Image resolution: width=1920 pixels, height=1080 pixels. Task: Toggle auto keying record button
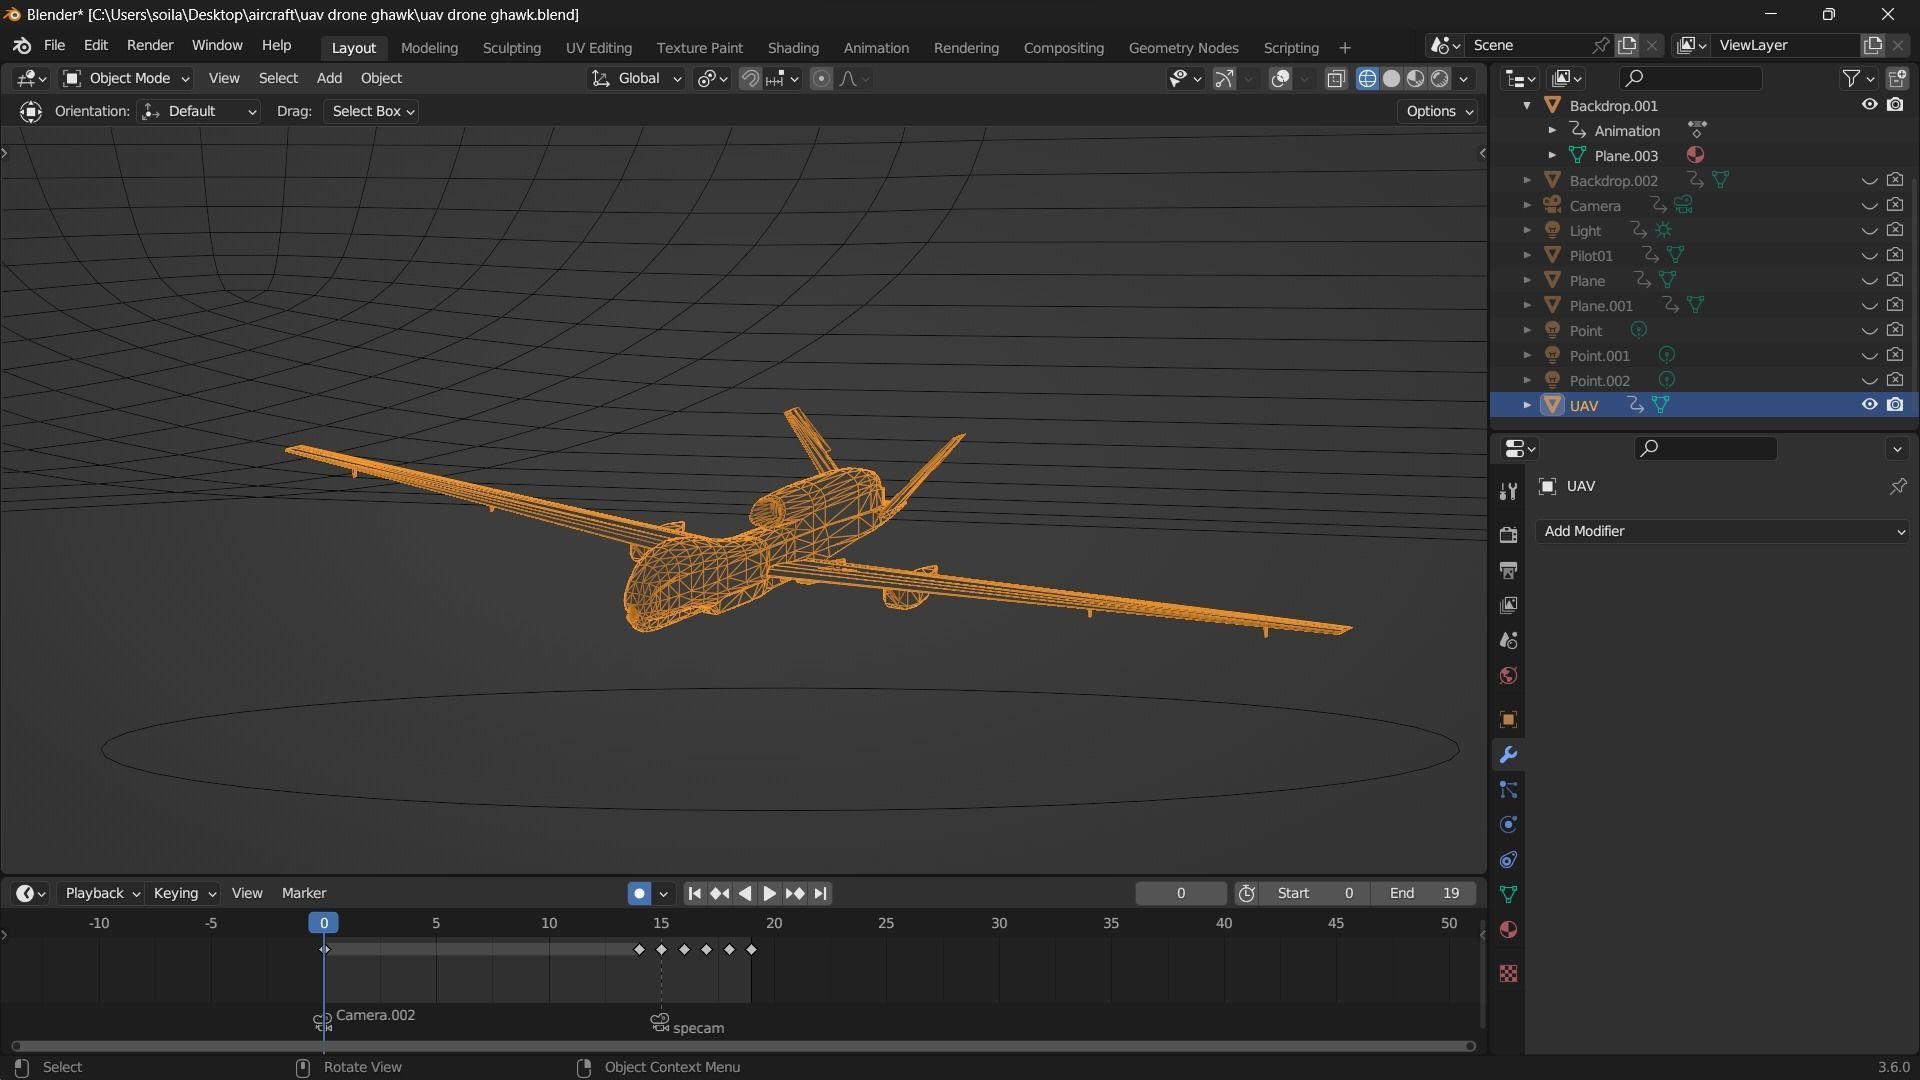pos(639,893)
